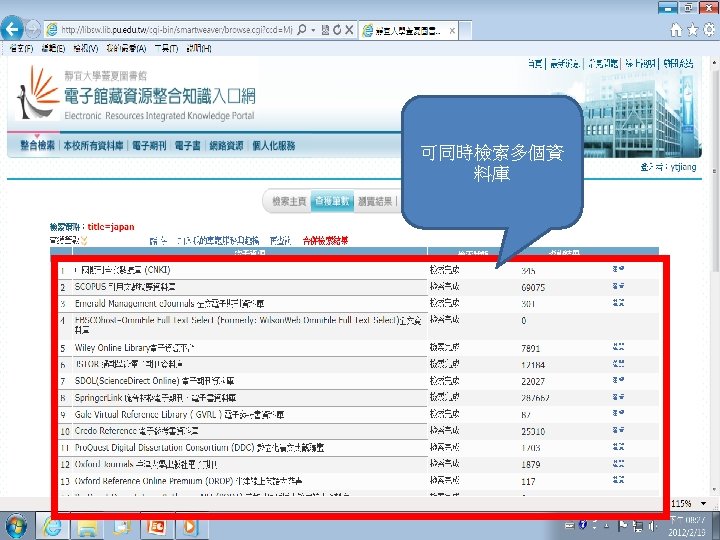Open the Windows Start orb
The width and height of the screenshot is (720, 540).
(x=15, y=525)
